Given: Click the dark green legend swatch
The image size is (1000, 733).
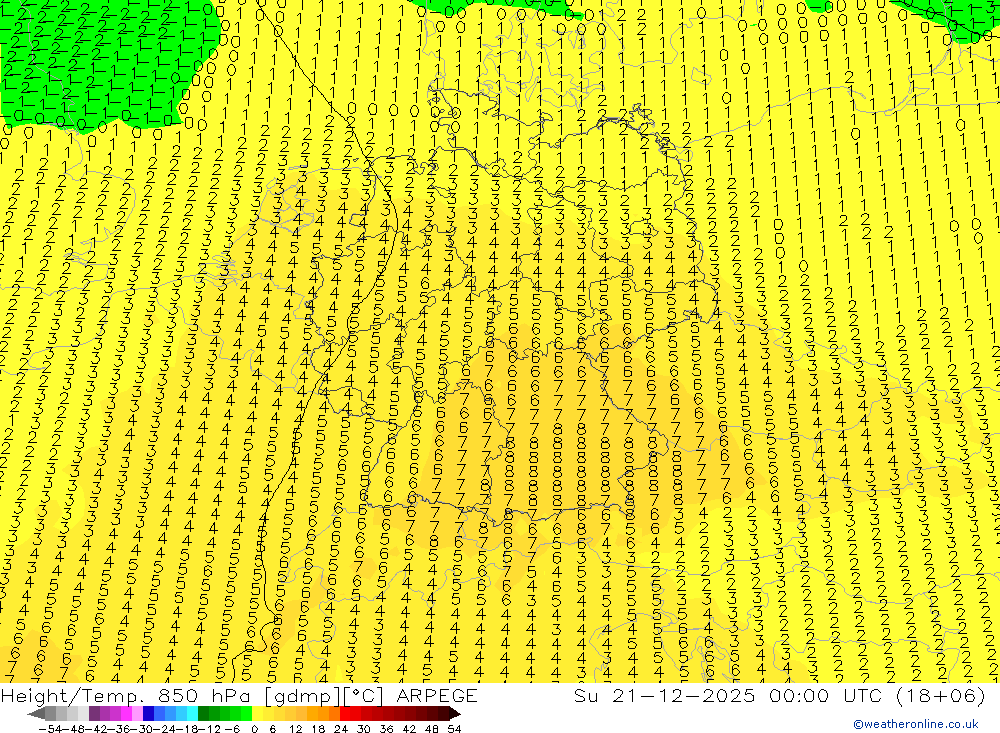Looking at the screenshot, I should click(x=203, y=714).
